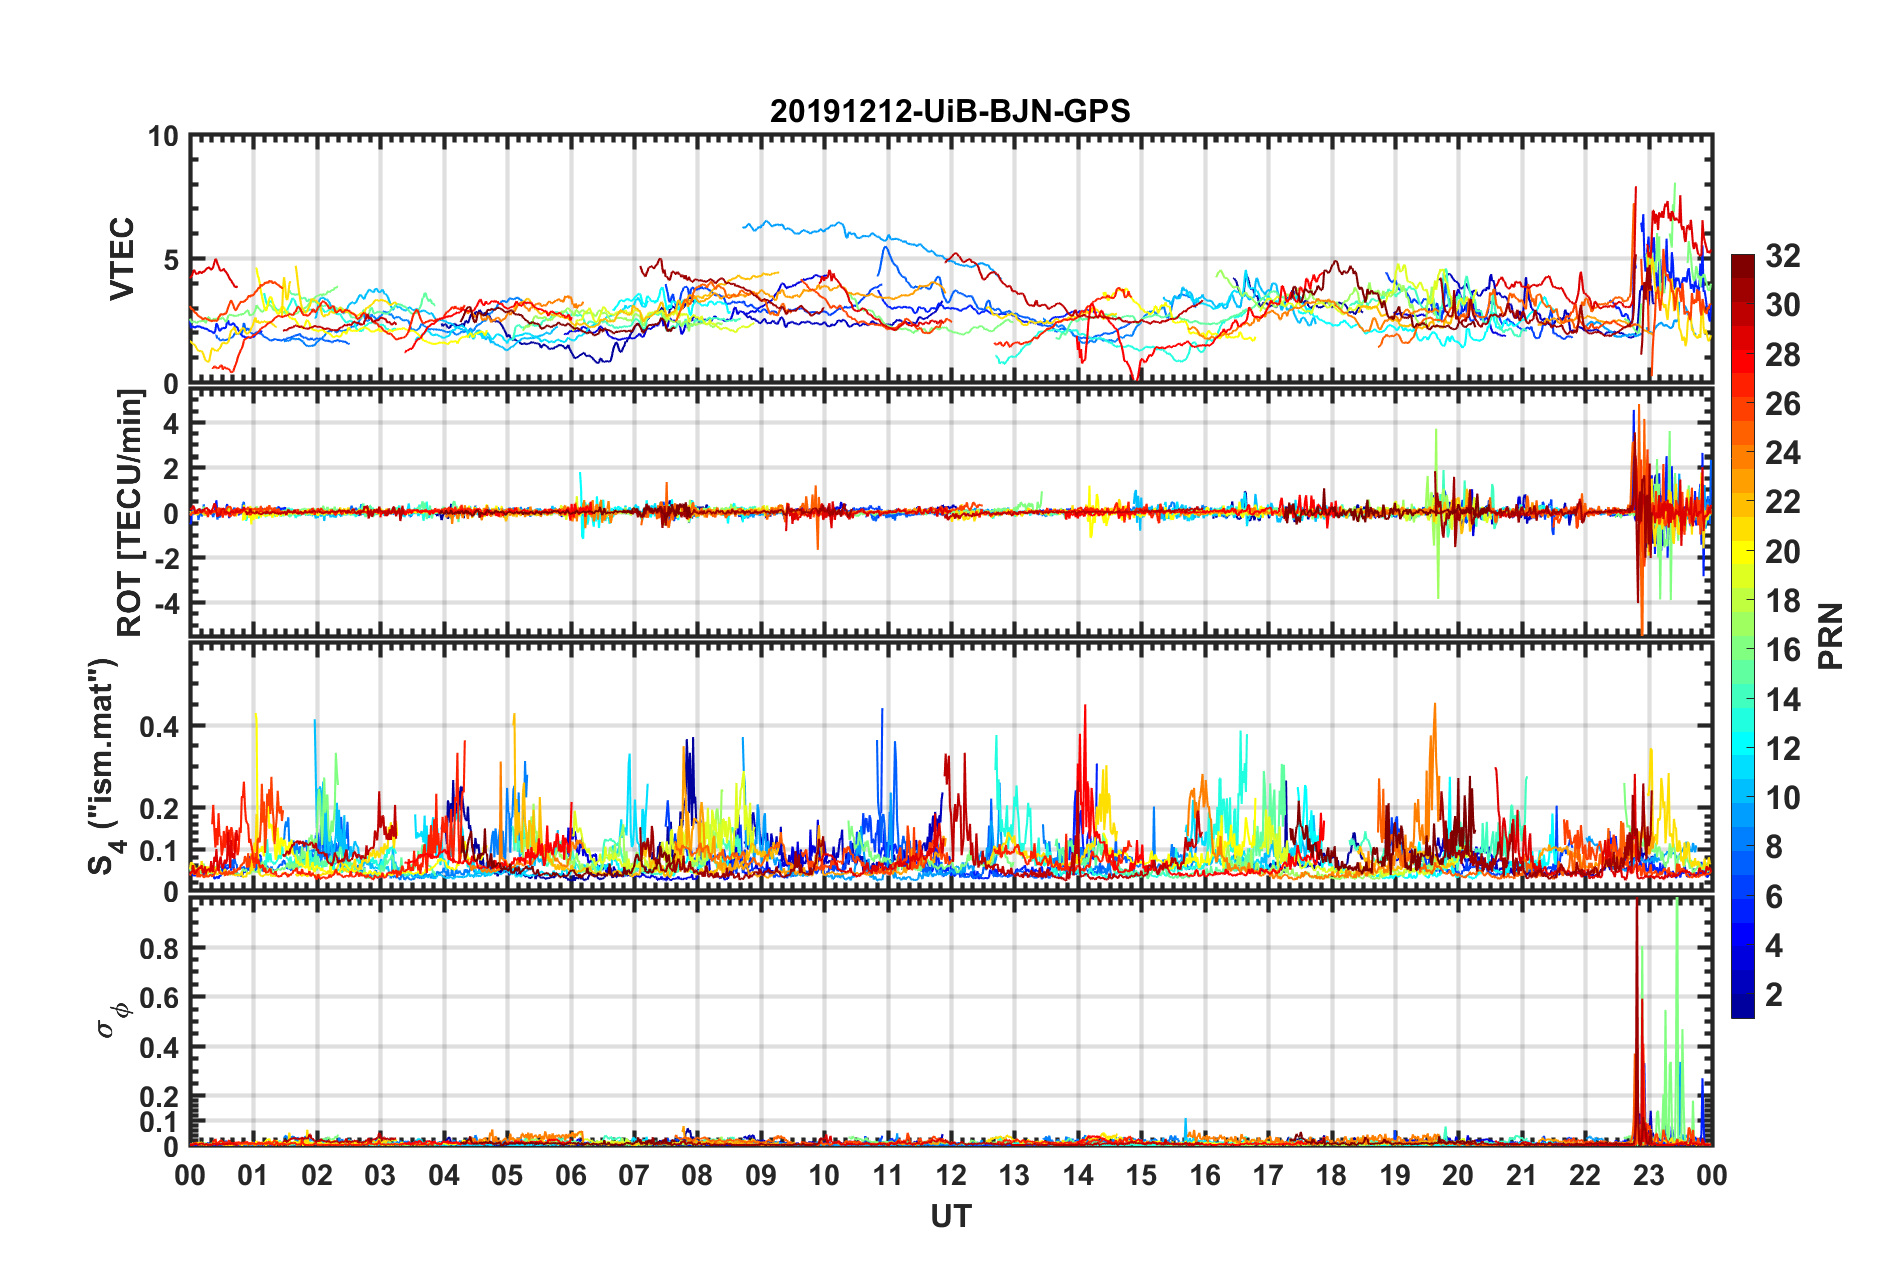The image size is (1902, 1272).
Task: Click the colorbar tick label 14
Action: (1782, 700)
